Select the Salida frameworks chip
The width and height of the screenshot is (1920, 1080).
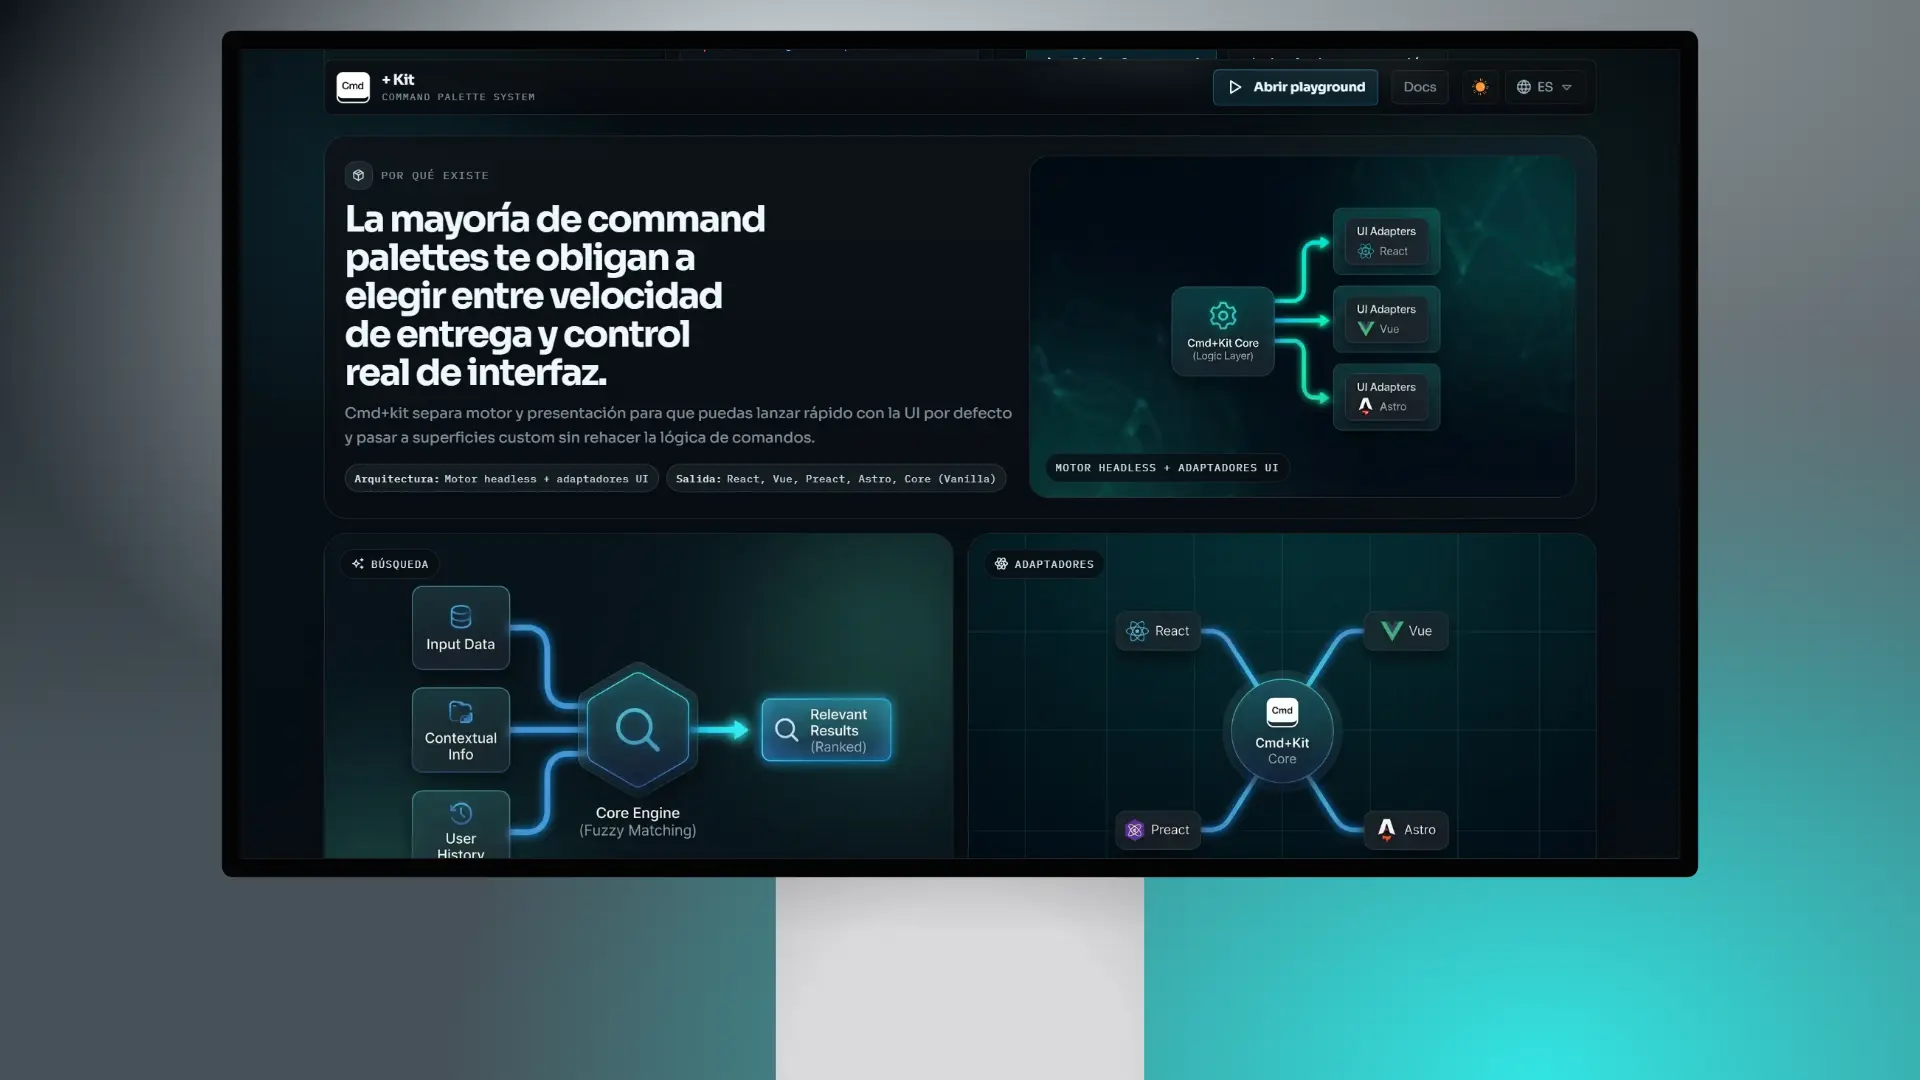click(836, 479)
